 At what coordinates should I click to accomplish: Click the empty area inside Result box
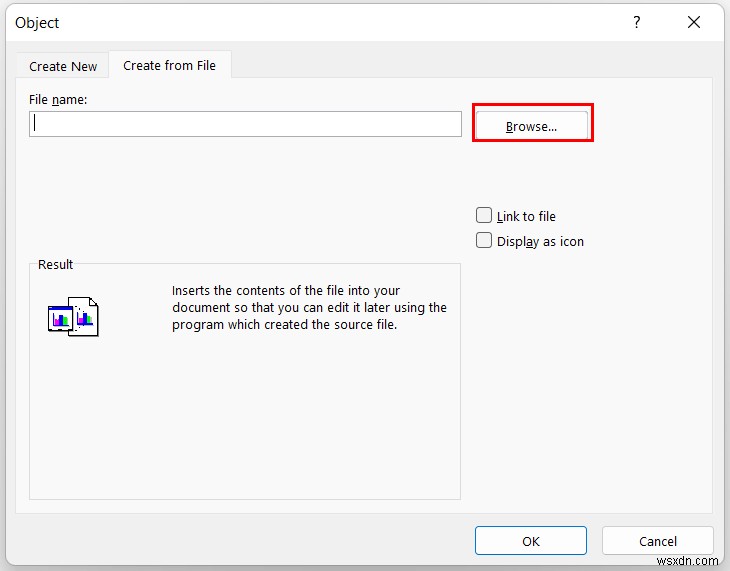245,420
